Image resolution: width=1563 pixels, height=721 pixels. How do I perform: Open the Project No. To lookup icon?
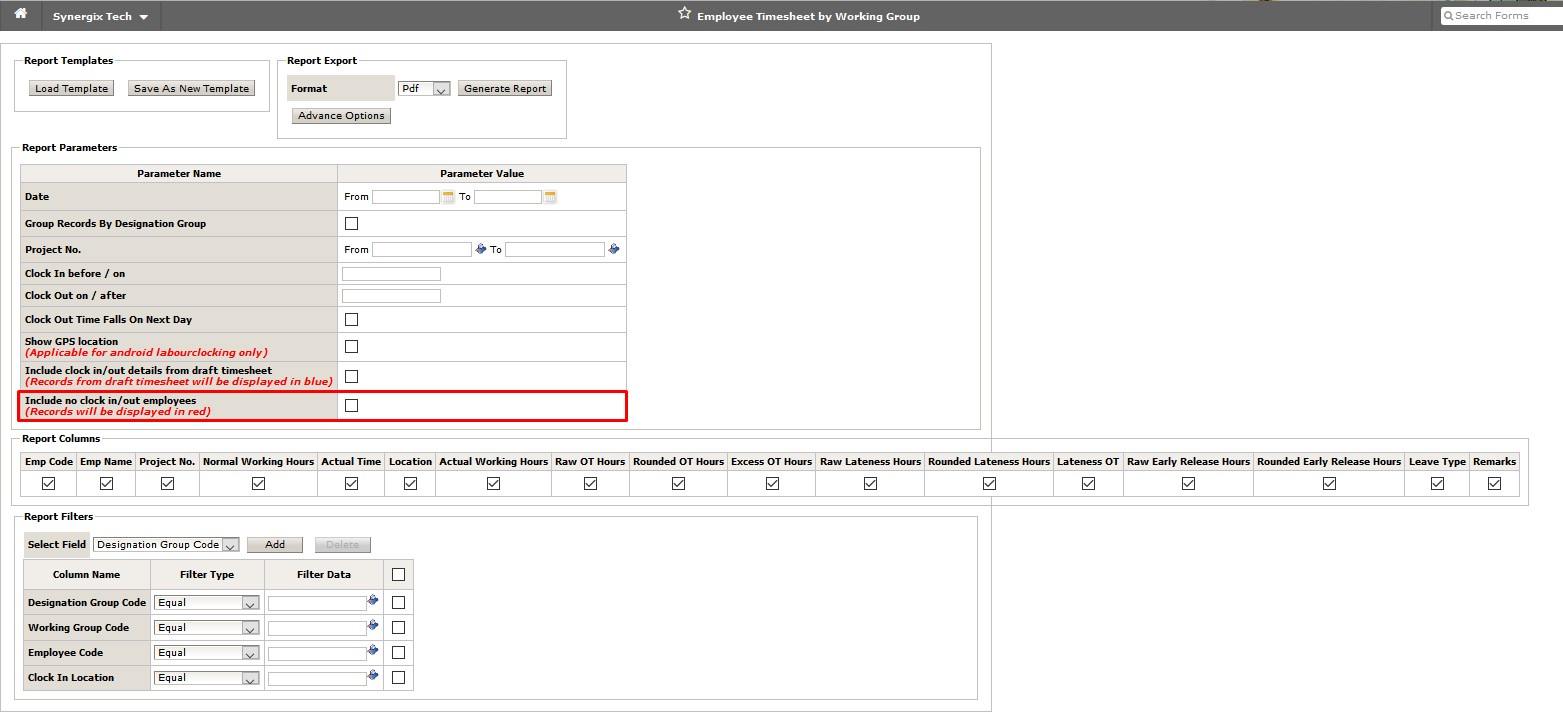[x=613, y=248]
